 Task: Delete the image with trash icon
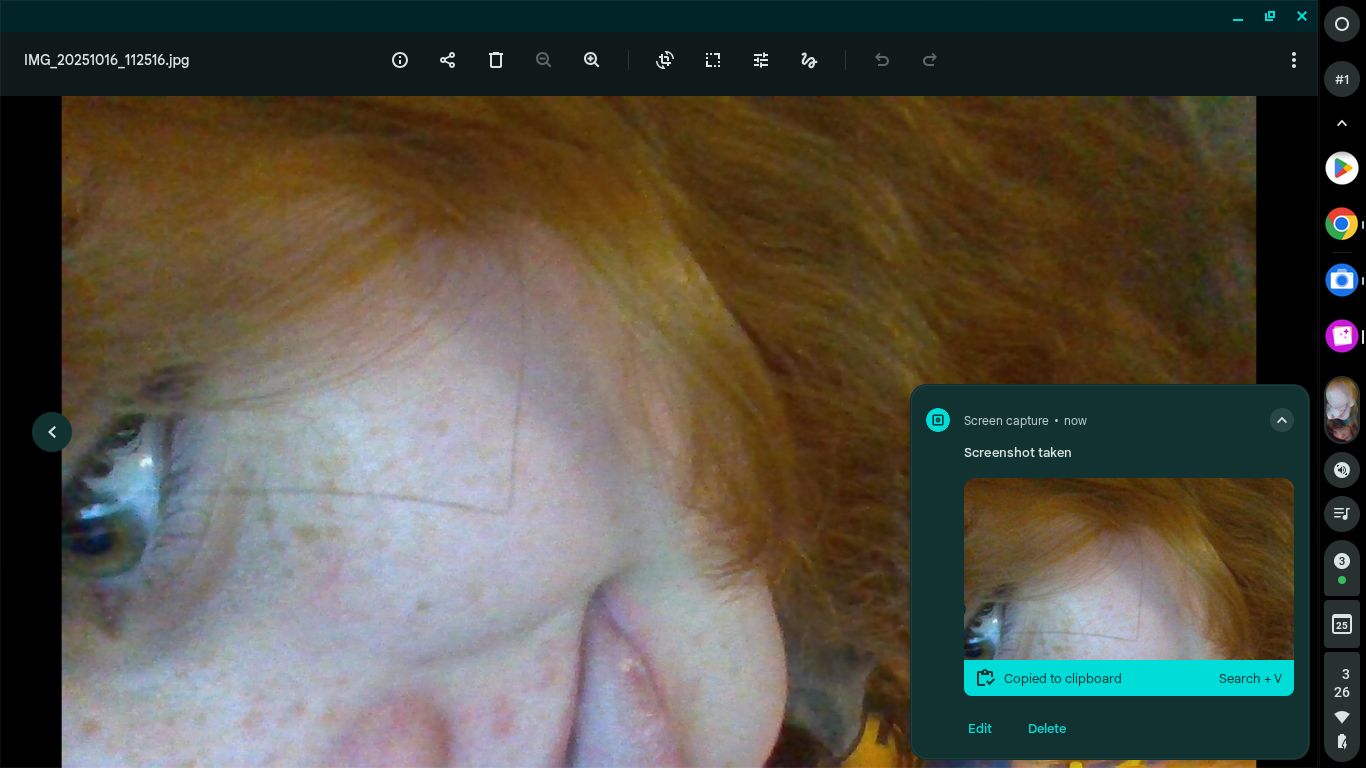[496, 60]
